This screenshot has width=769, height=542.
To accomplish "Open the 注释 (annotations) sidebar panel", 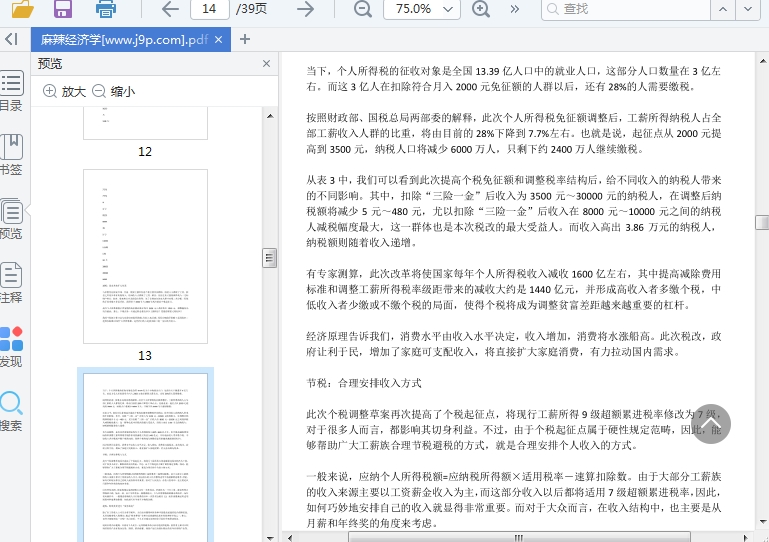I will coord(11,281).
